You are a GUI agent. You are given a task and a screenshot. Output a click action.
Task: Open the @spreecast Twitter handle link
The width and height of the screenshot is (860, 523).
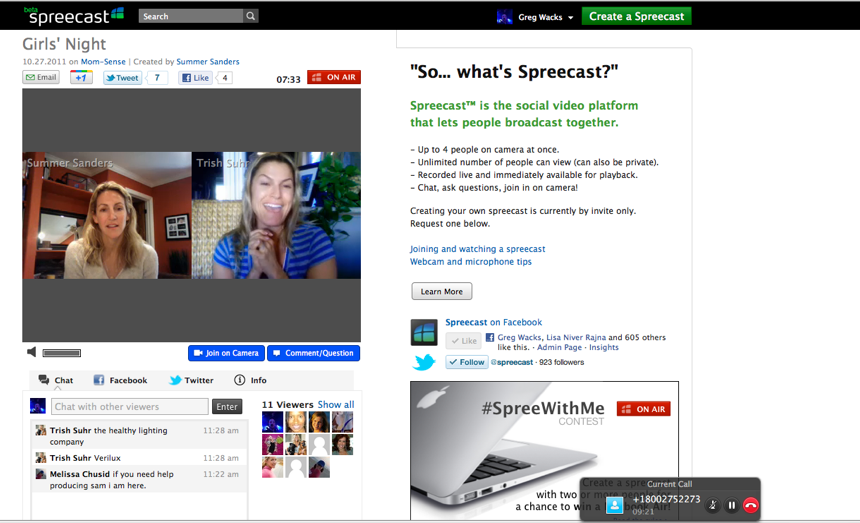[512, 362]
